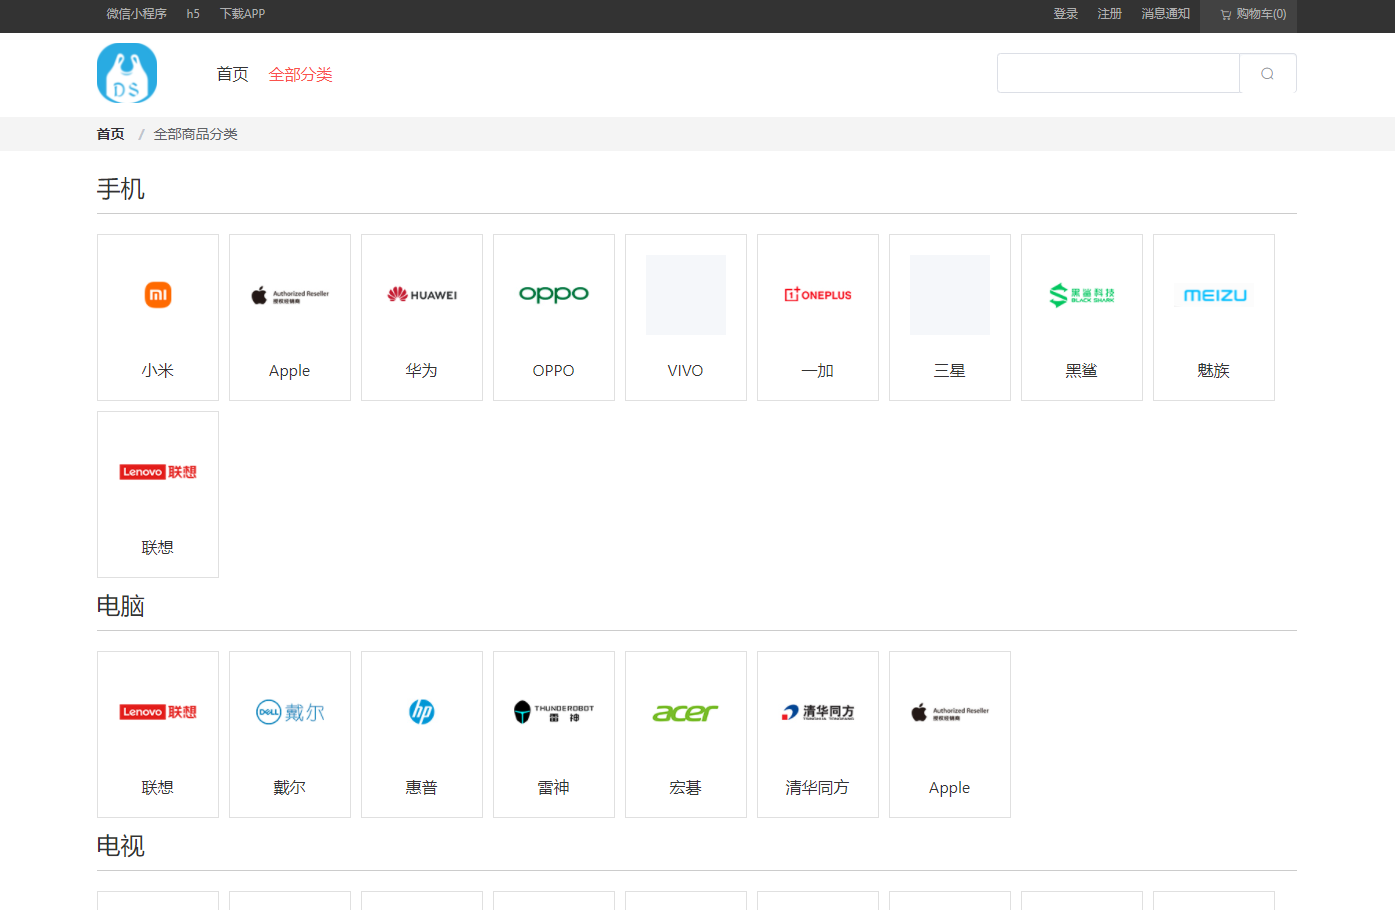Click the OPPO brand name text

554,371
